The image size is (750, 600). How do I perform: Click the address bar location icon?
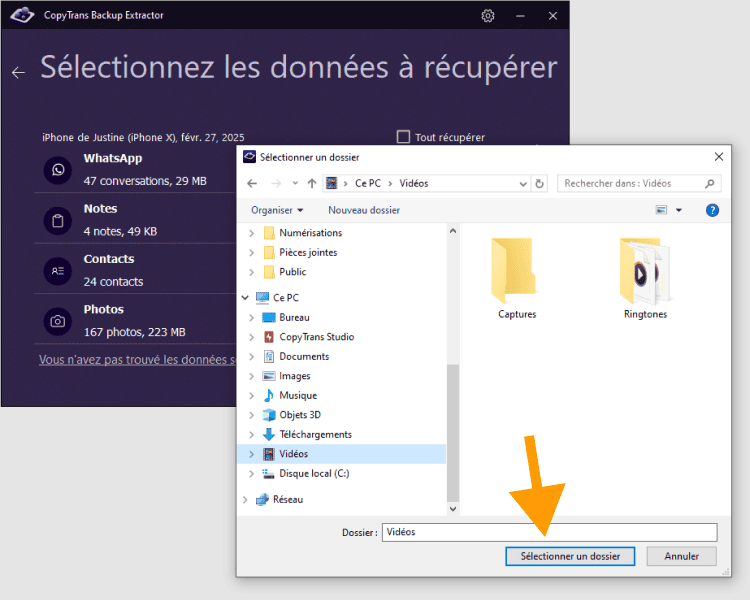pyautogui.click(x=331, y=183)
